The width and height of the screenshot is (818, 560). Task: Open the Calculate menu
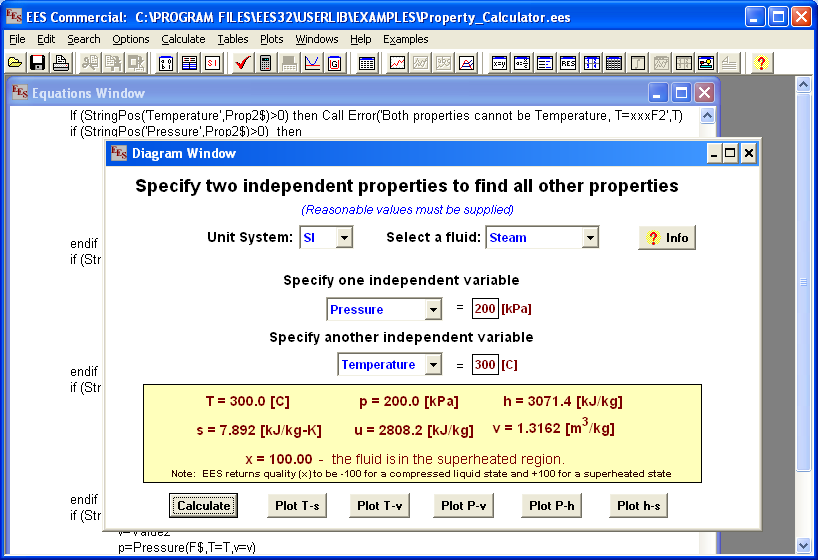point(183,39)
